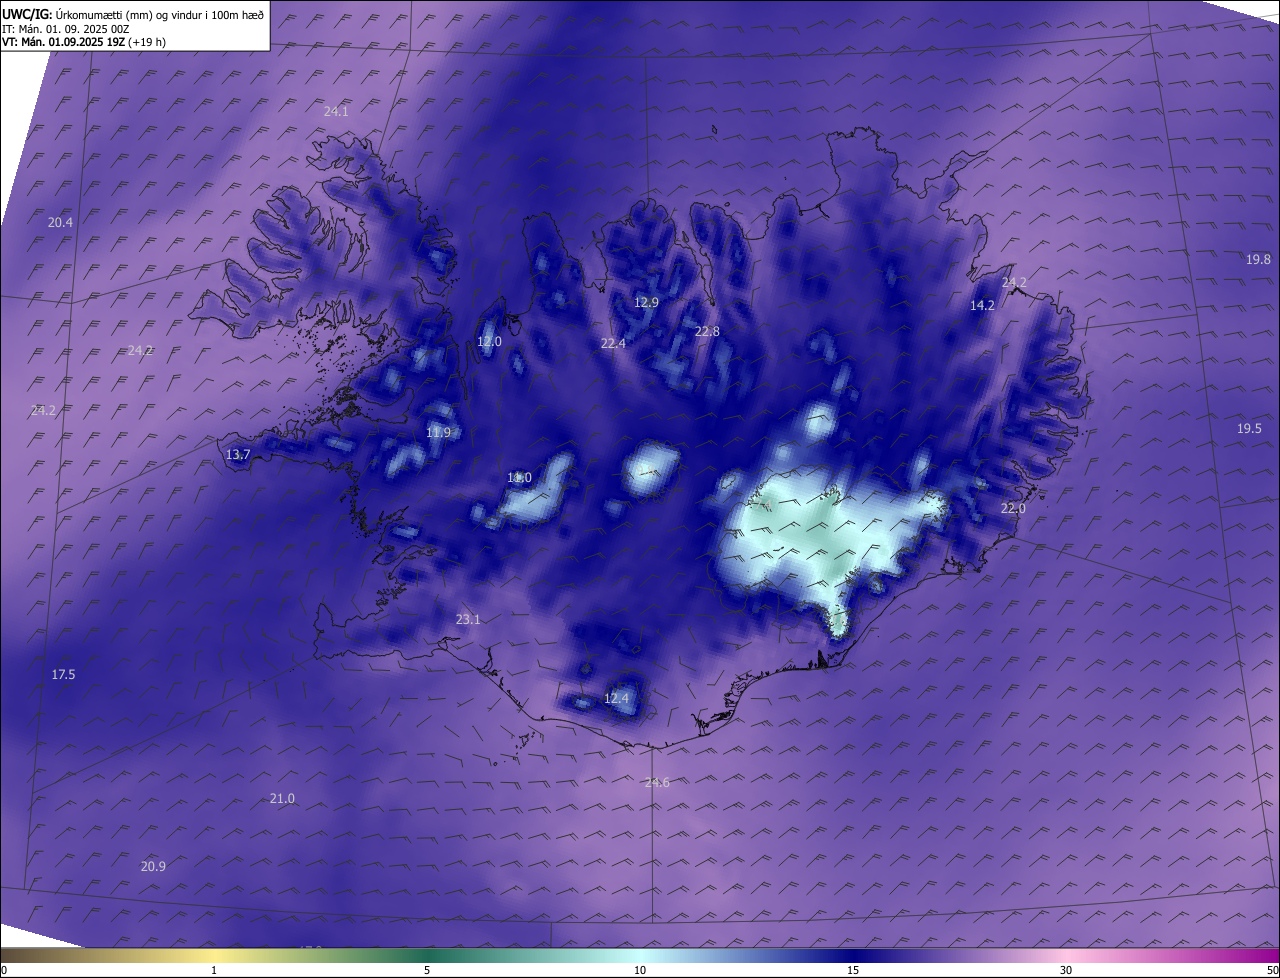Click the 1 tick on the color scale
The width and height of the screenshot is (1280, 978).
click(x=214, y=970)
